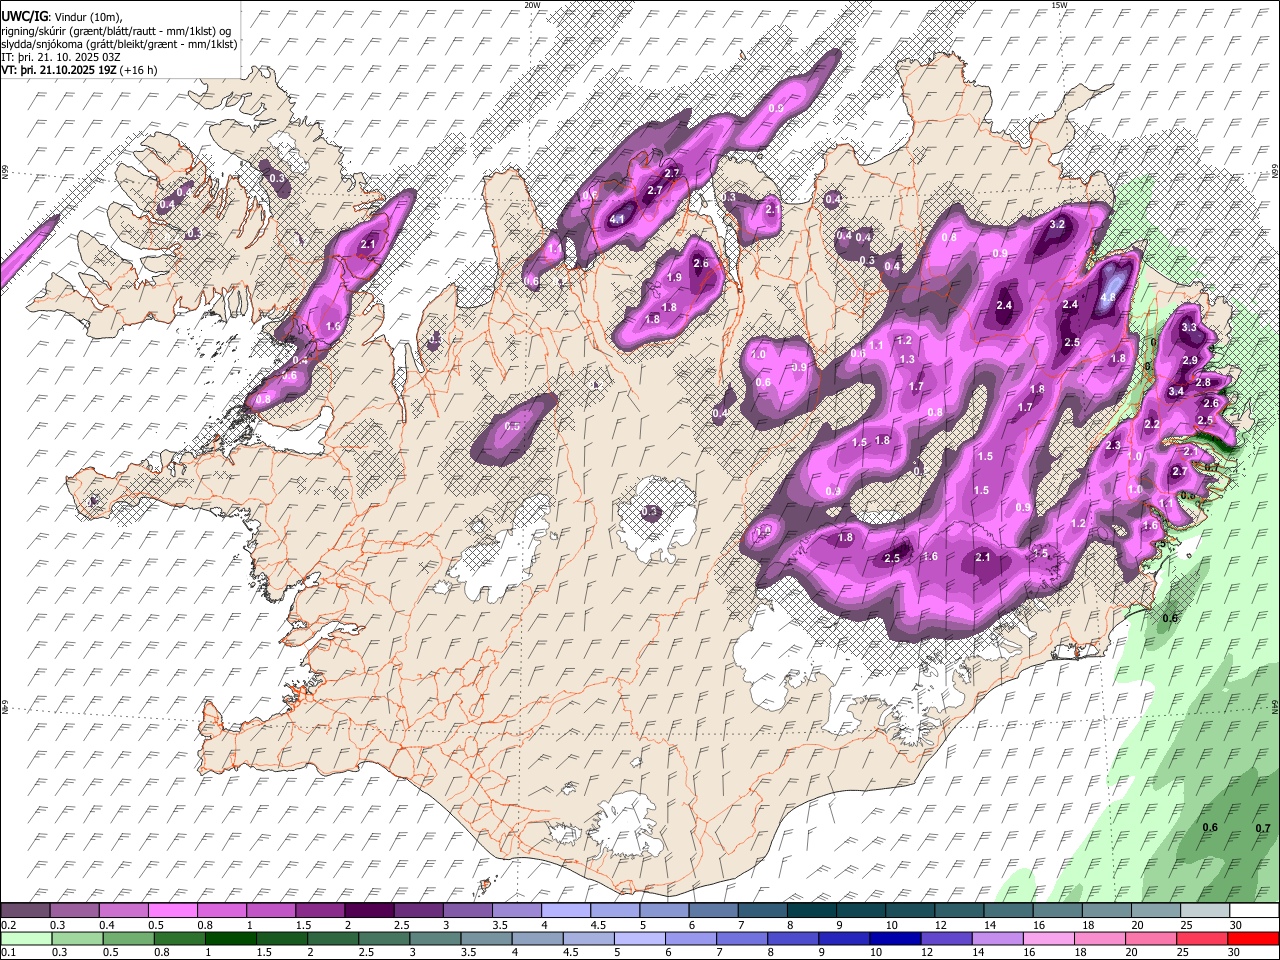
Task: Click the 'IT: þri. 21. 10. 2025 03Z' line
Action: point(60,58)
